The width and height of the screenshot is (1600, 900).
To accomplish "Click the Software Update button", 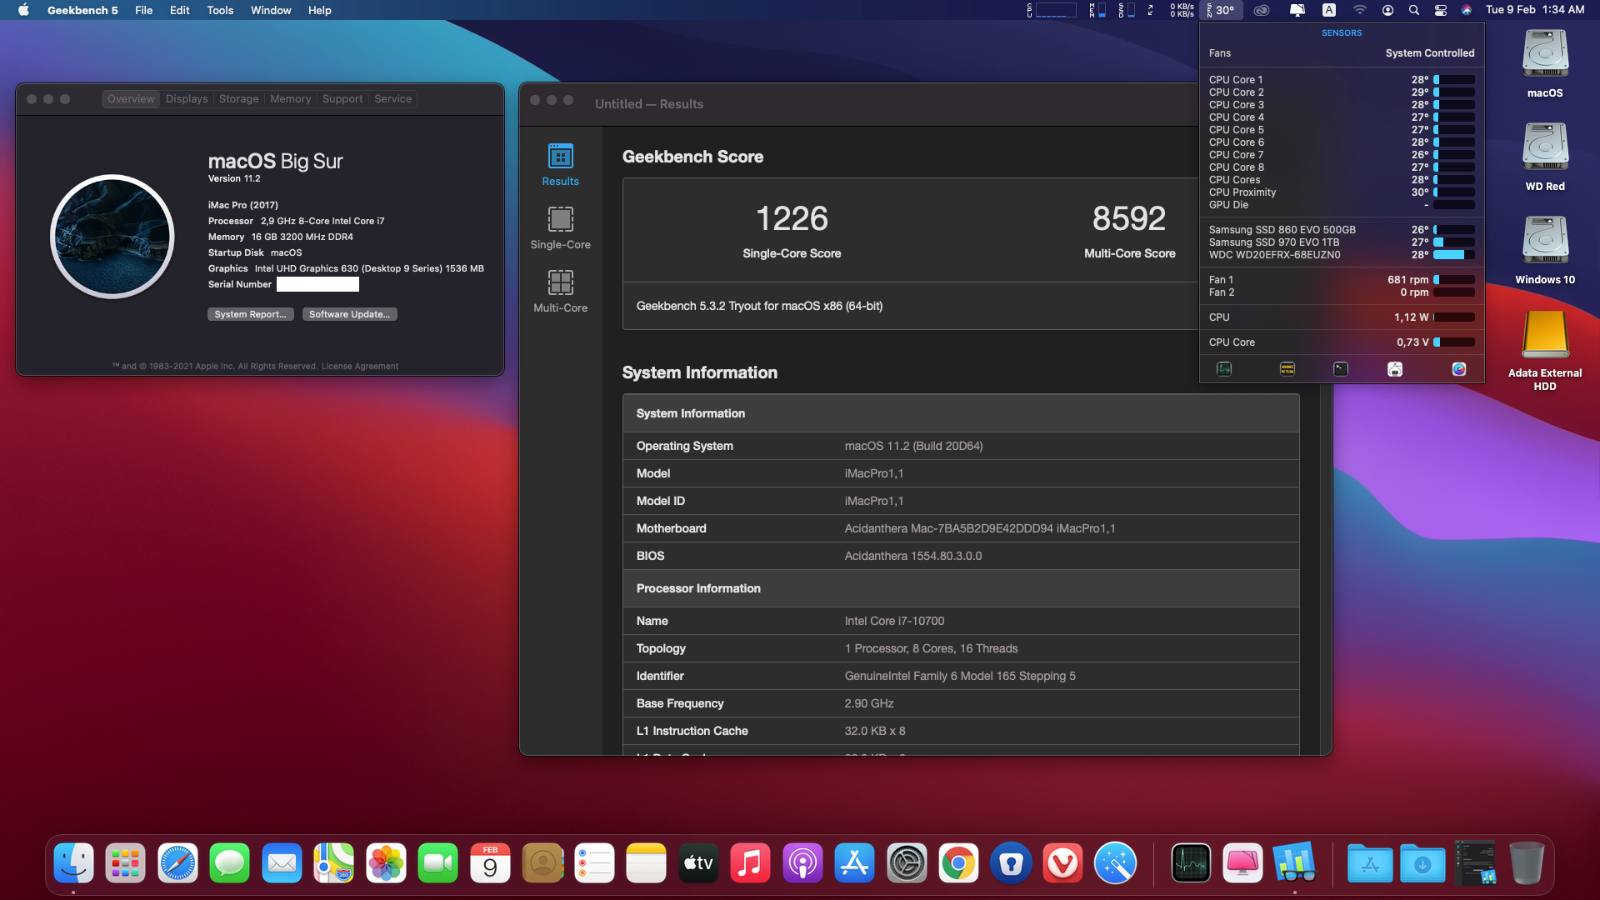I will click(x=350, y=314).
